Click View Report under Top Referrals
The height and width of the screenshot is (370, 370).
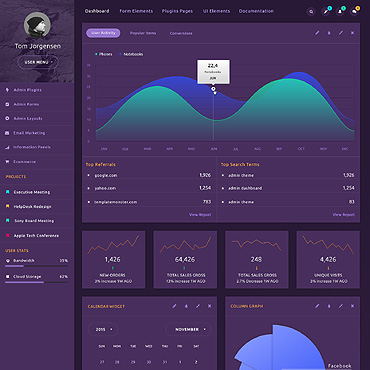(200, 215)
